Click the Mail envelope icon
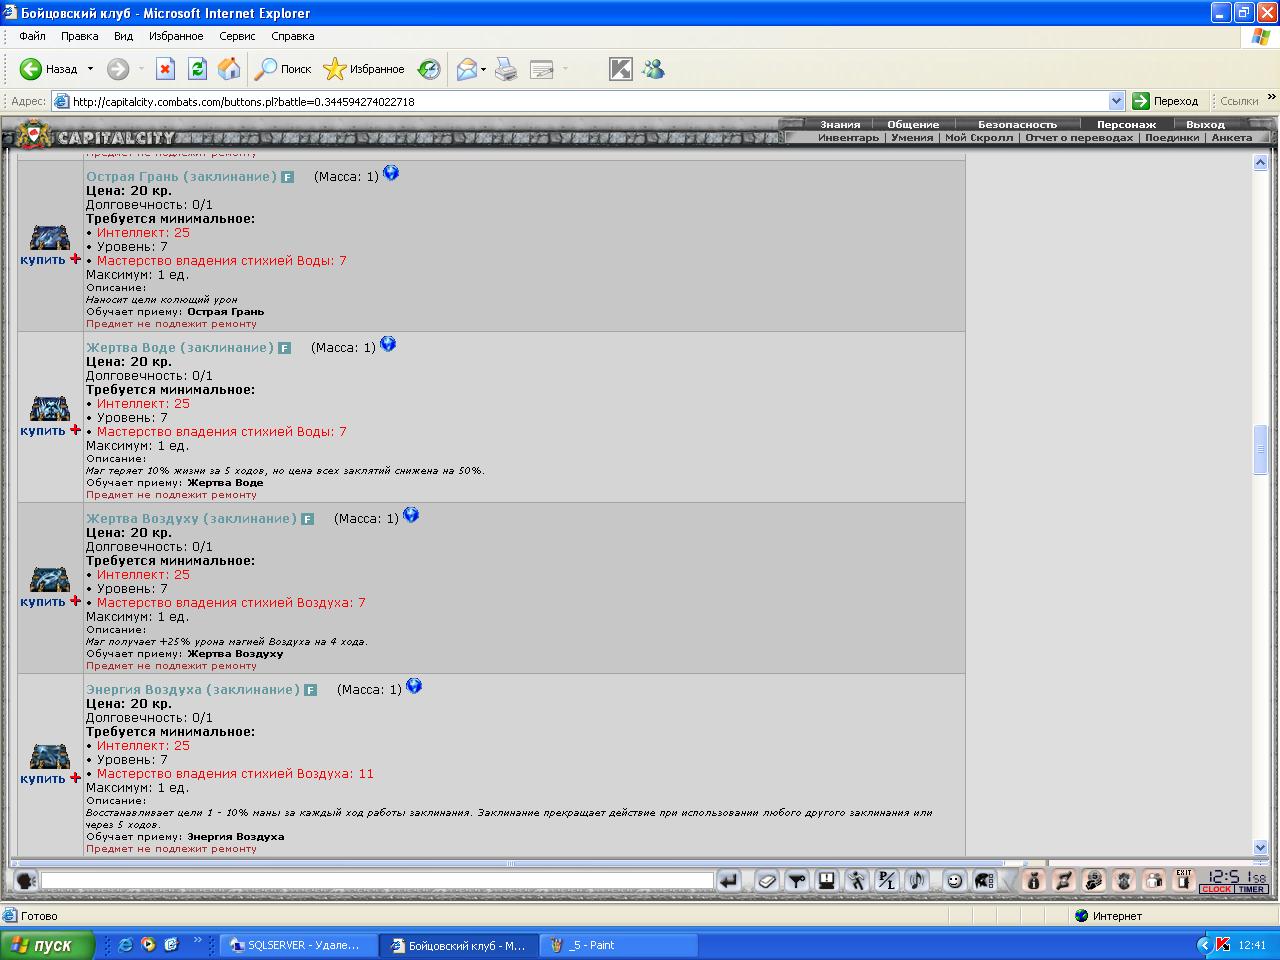Viewport: 1280px width, 960px height. (467, 69)
